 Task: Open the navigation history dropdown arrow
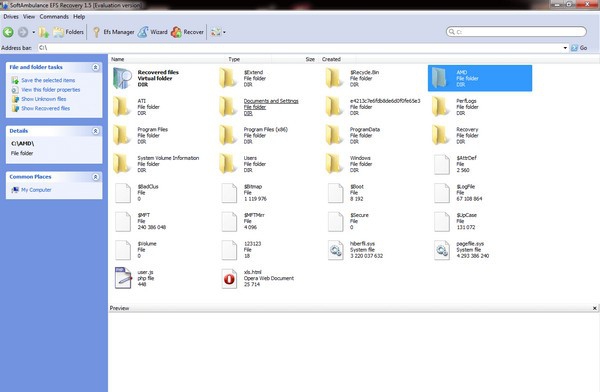(x=33, y=32)
